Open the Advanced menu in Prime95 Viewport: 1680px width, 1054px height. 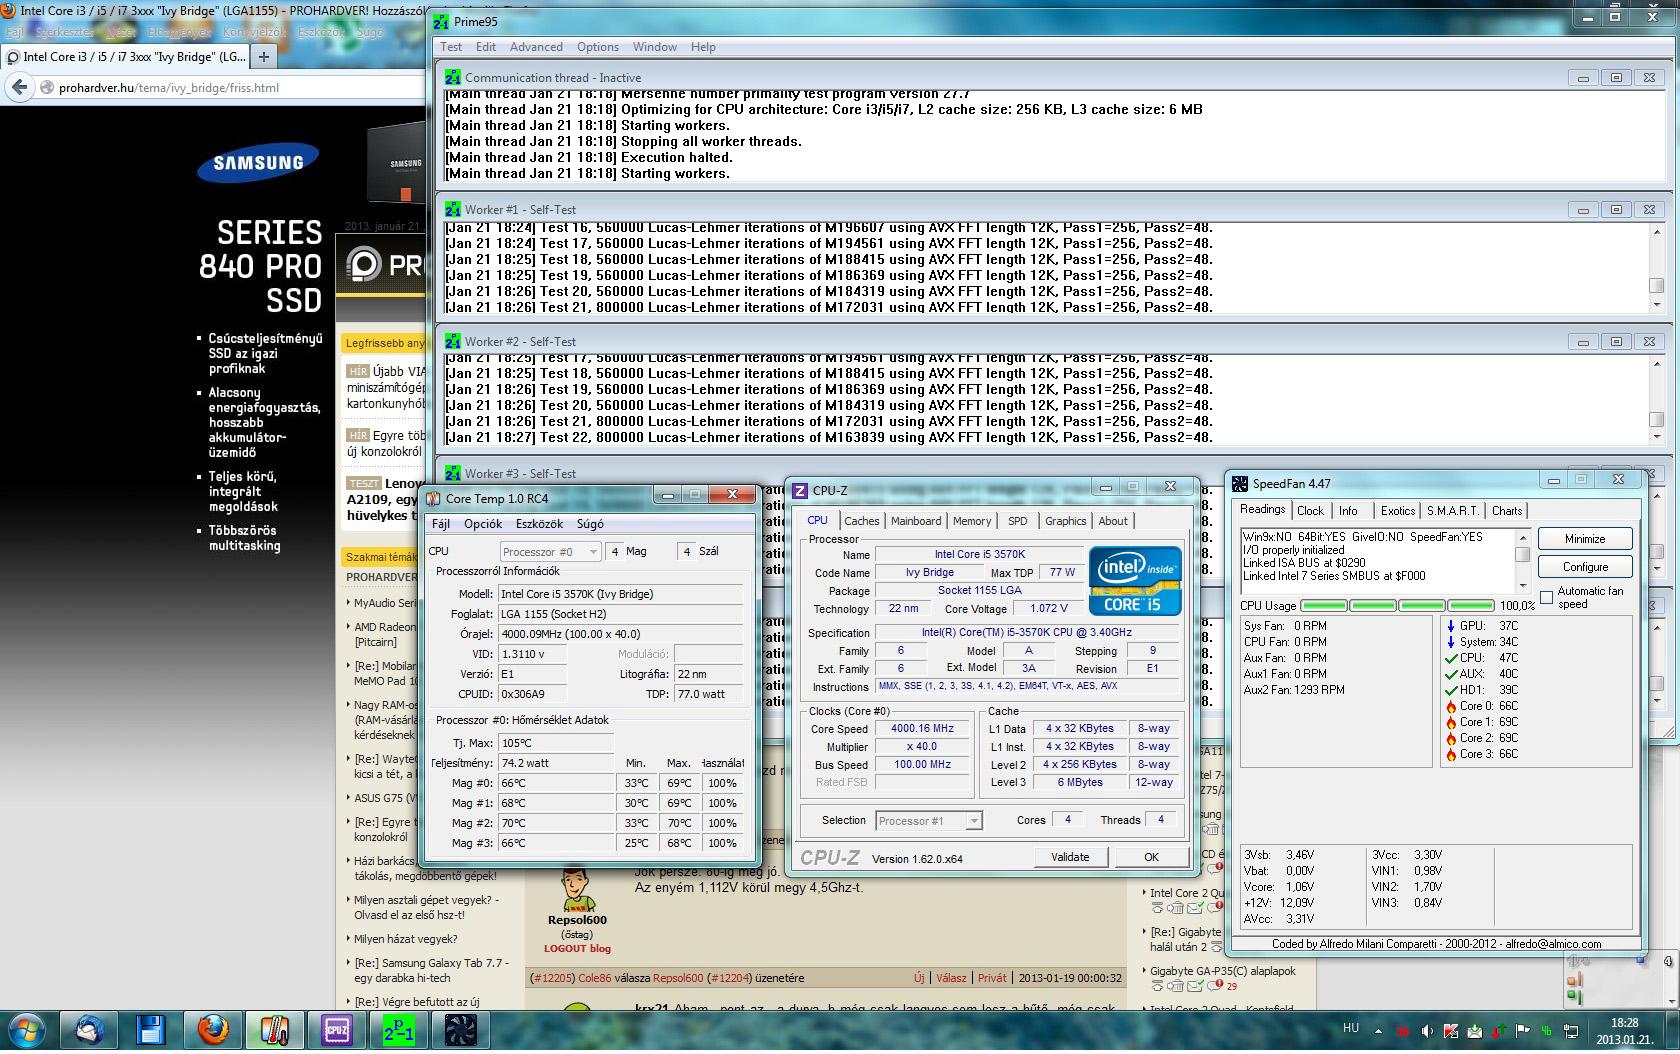click(x=536, y=47)
